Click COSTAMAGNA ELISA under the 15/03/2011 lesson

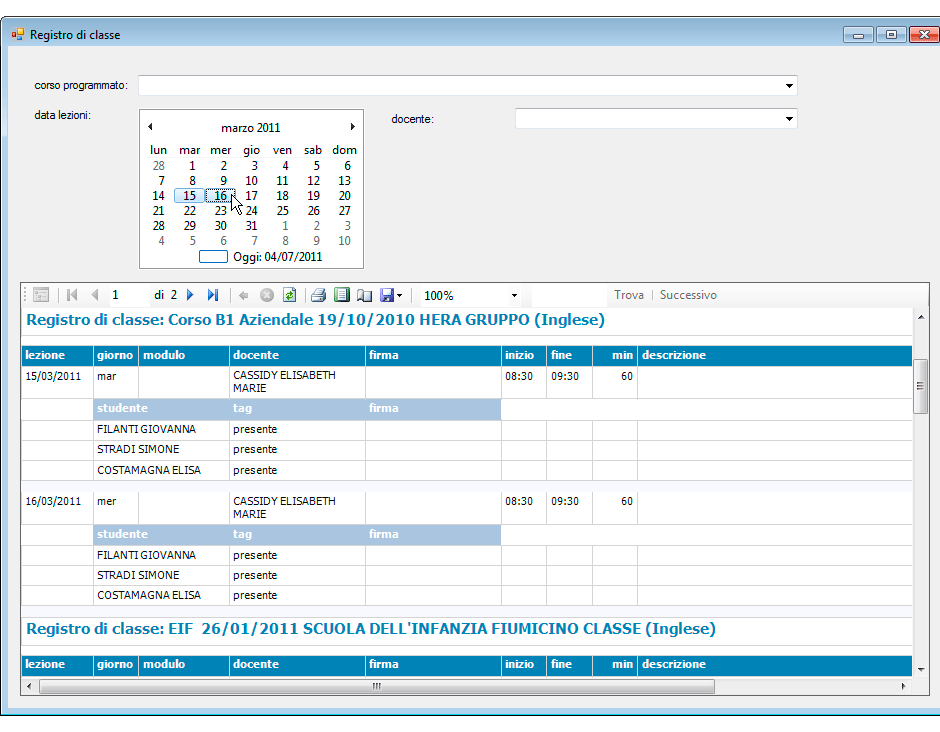(149, 471)
